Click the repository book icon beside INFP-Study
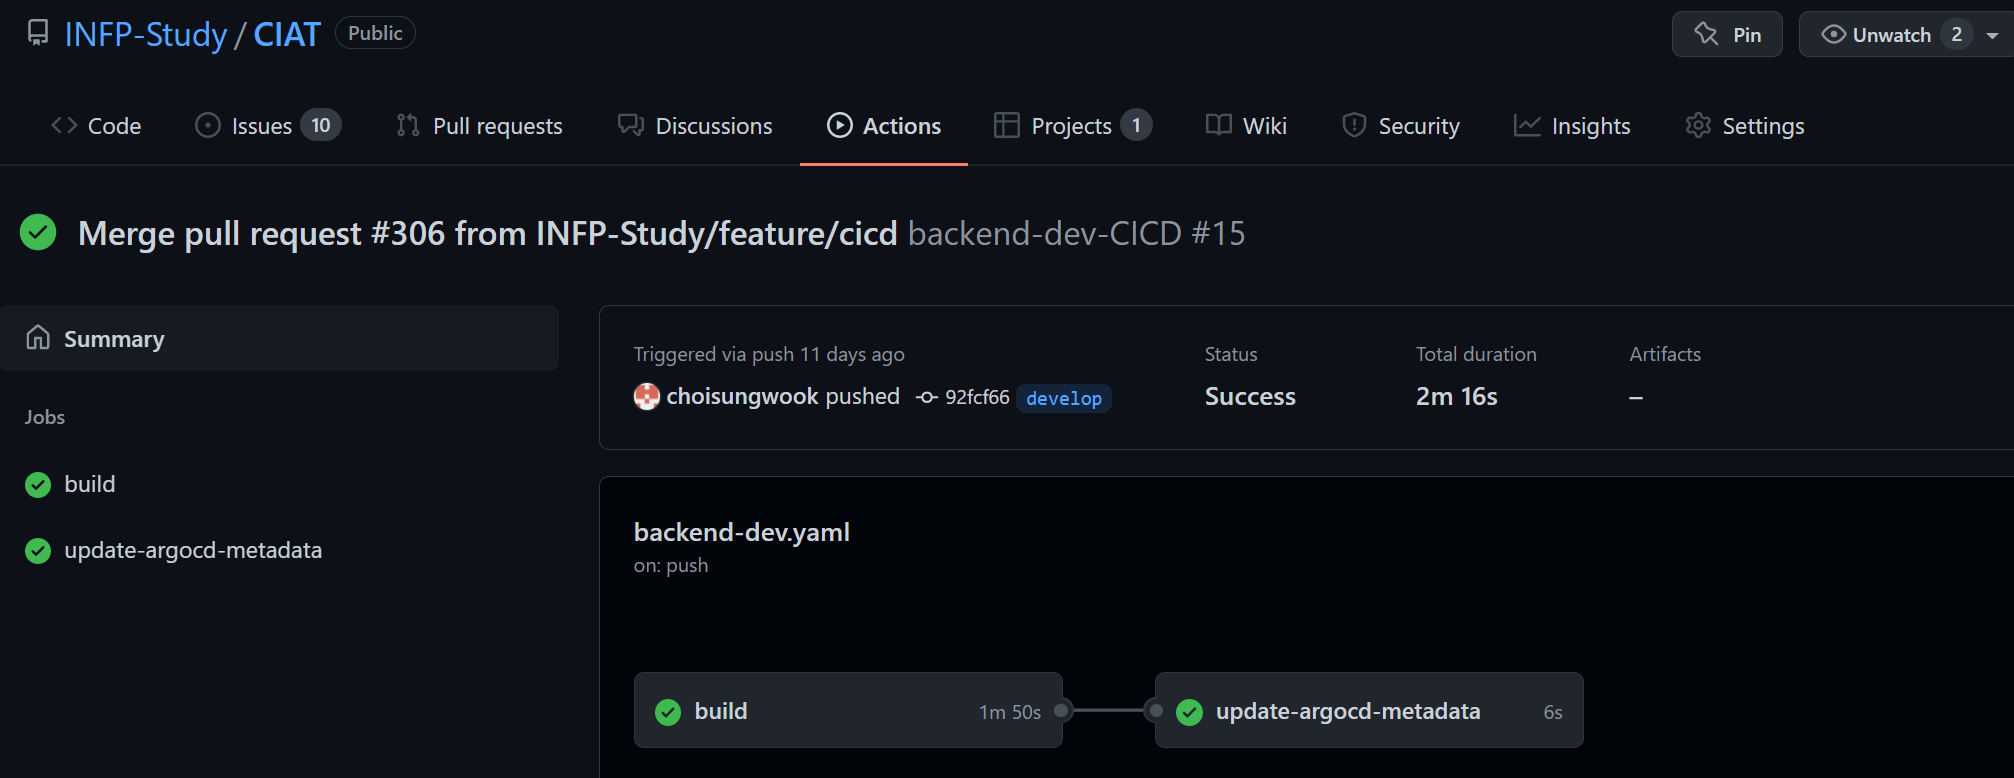Viewport: 2014px width, 778px height. (x=38, y=33)
